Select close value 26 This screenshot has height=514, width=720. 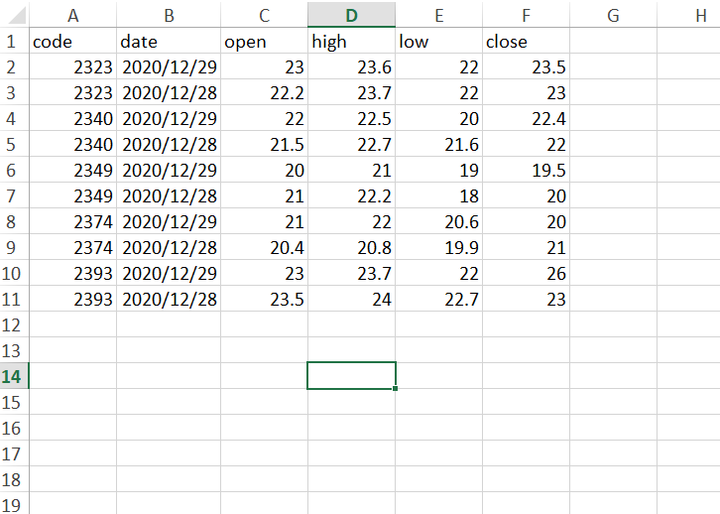tap(526, 273)
